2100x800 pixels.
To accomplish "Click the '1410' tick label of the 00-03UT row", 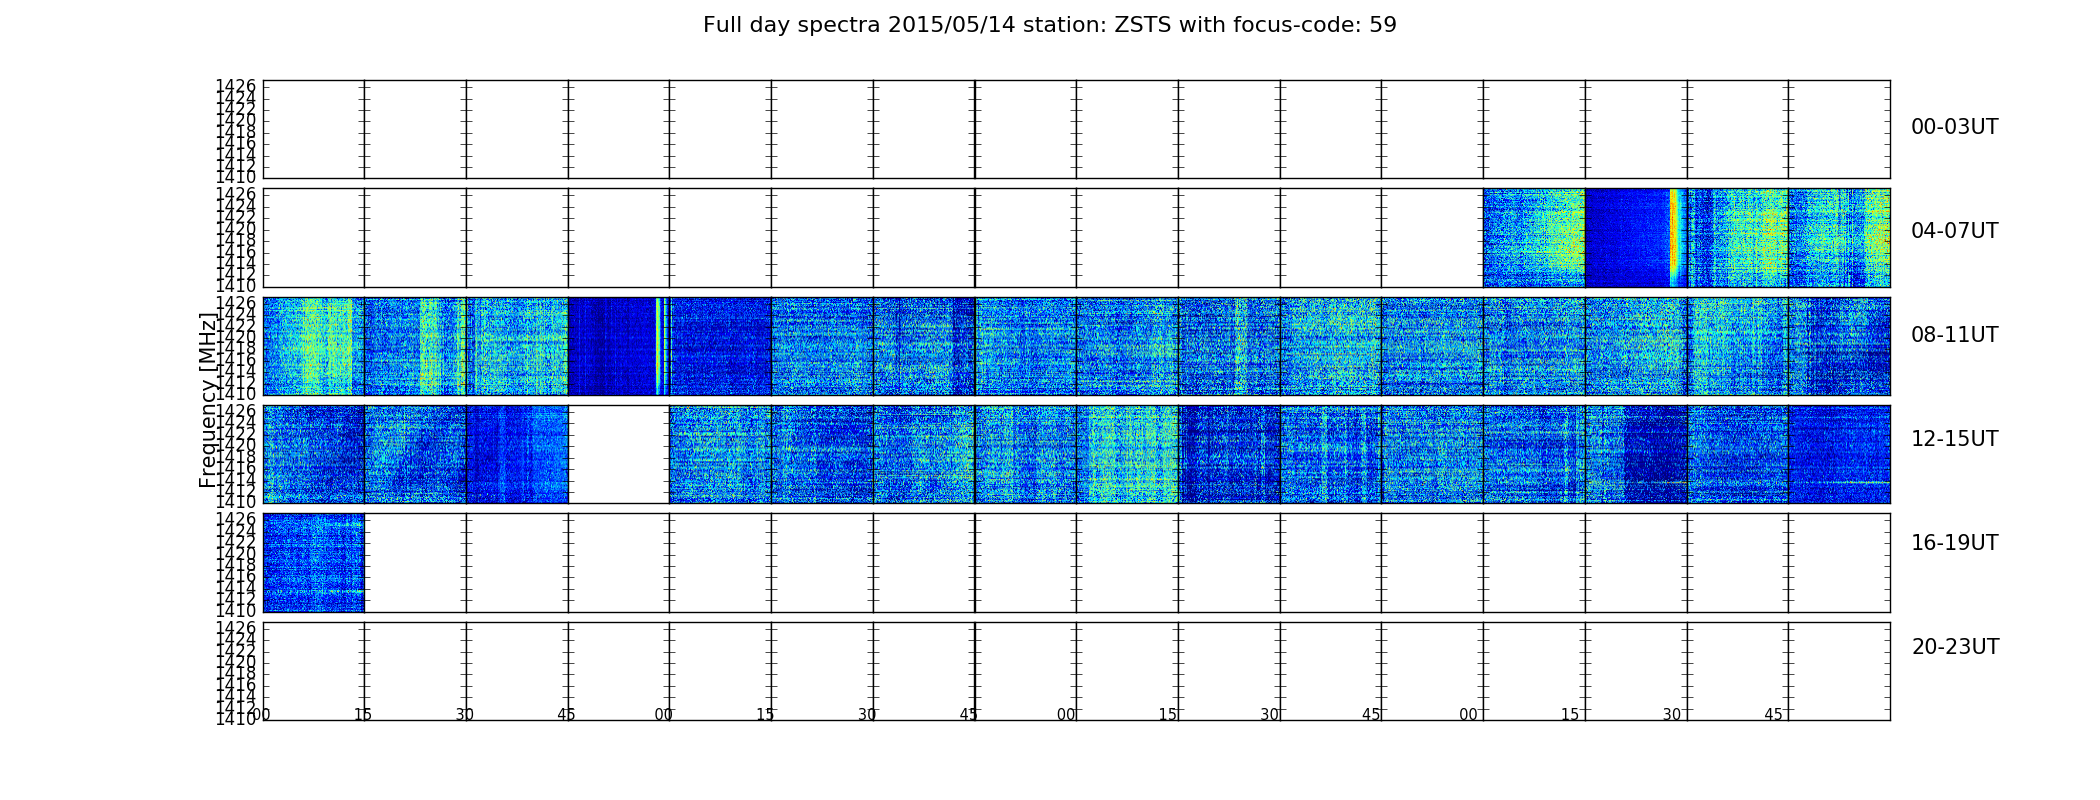I will (236, 178).
